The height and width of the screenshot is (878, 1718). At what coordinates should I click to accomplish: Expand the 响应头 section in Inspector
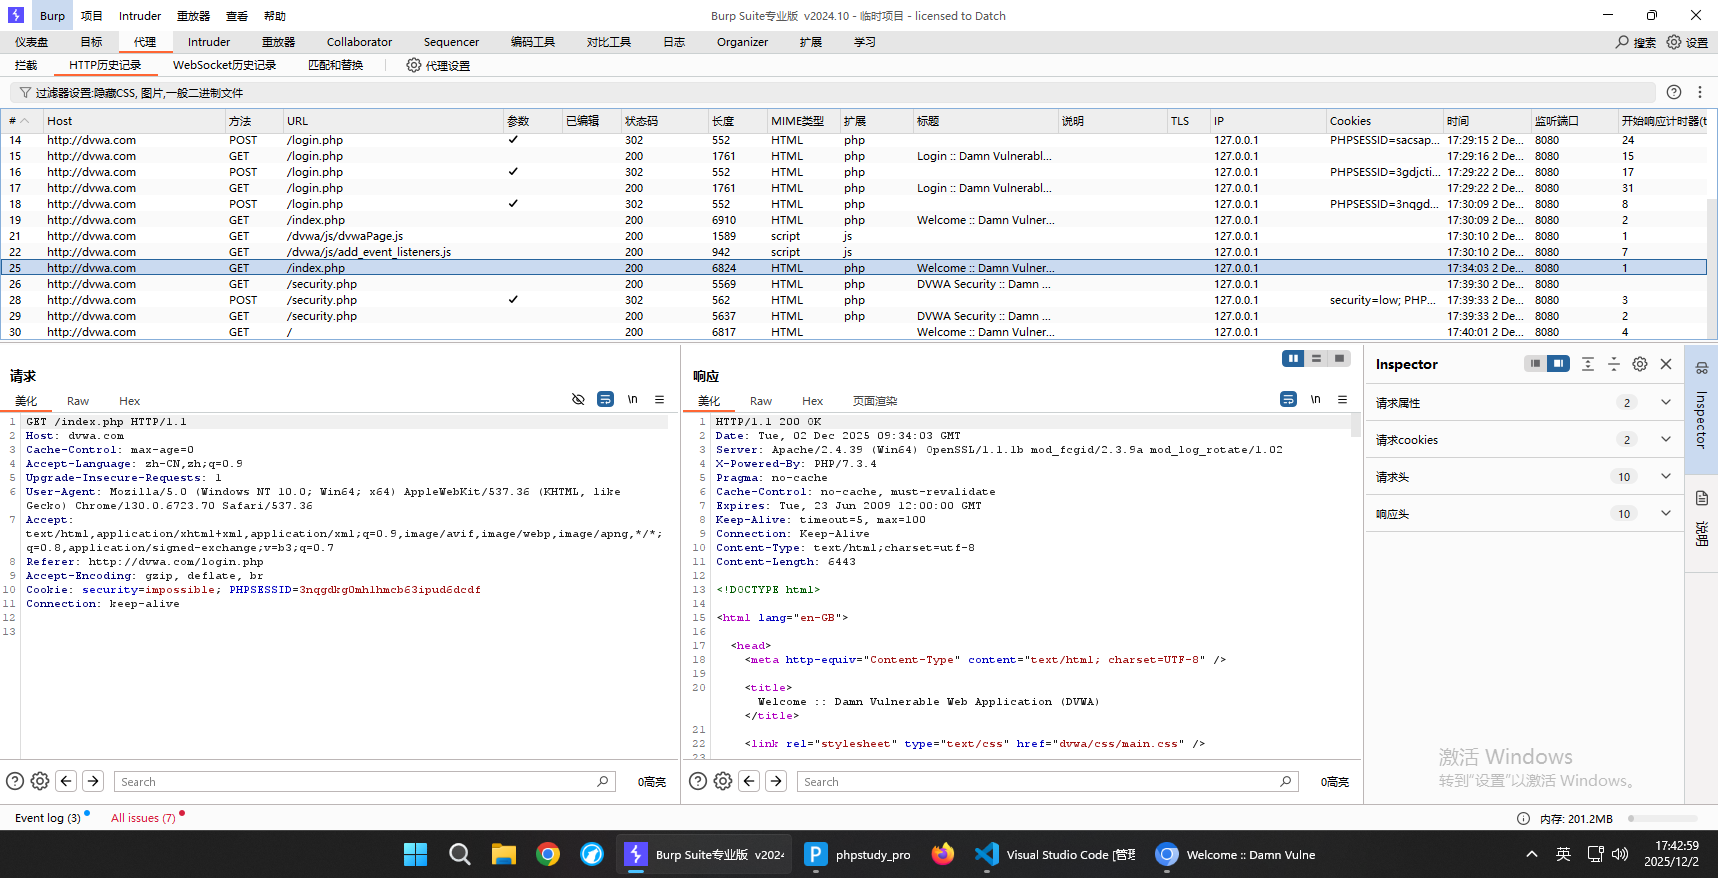[x=1665, y=513]
